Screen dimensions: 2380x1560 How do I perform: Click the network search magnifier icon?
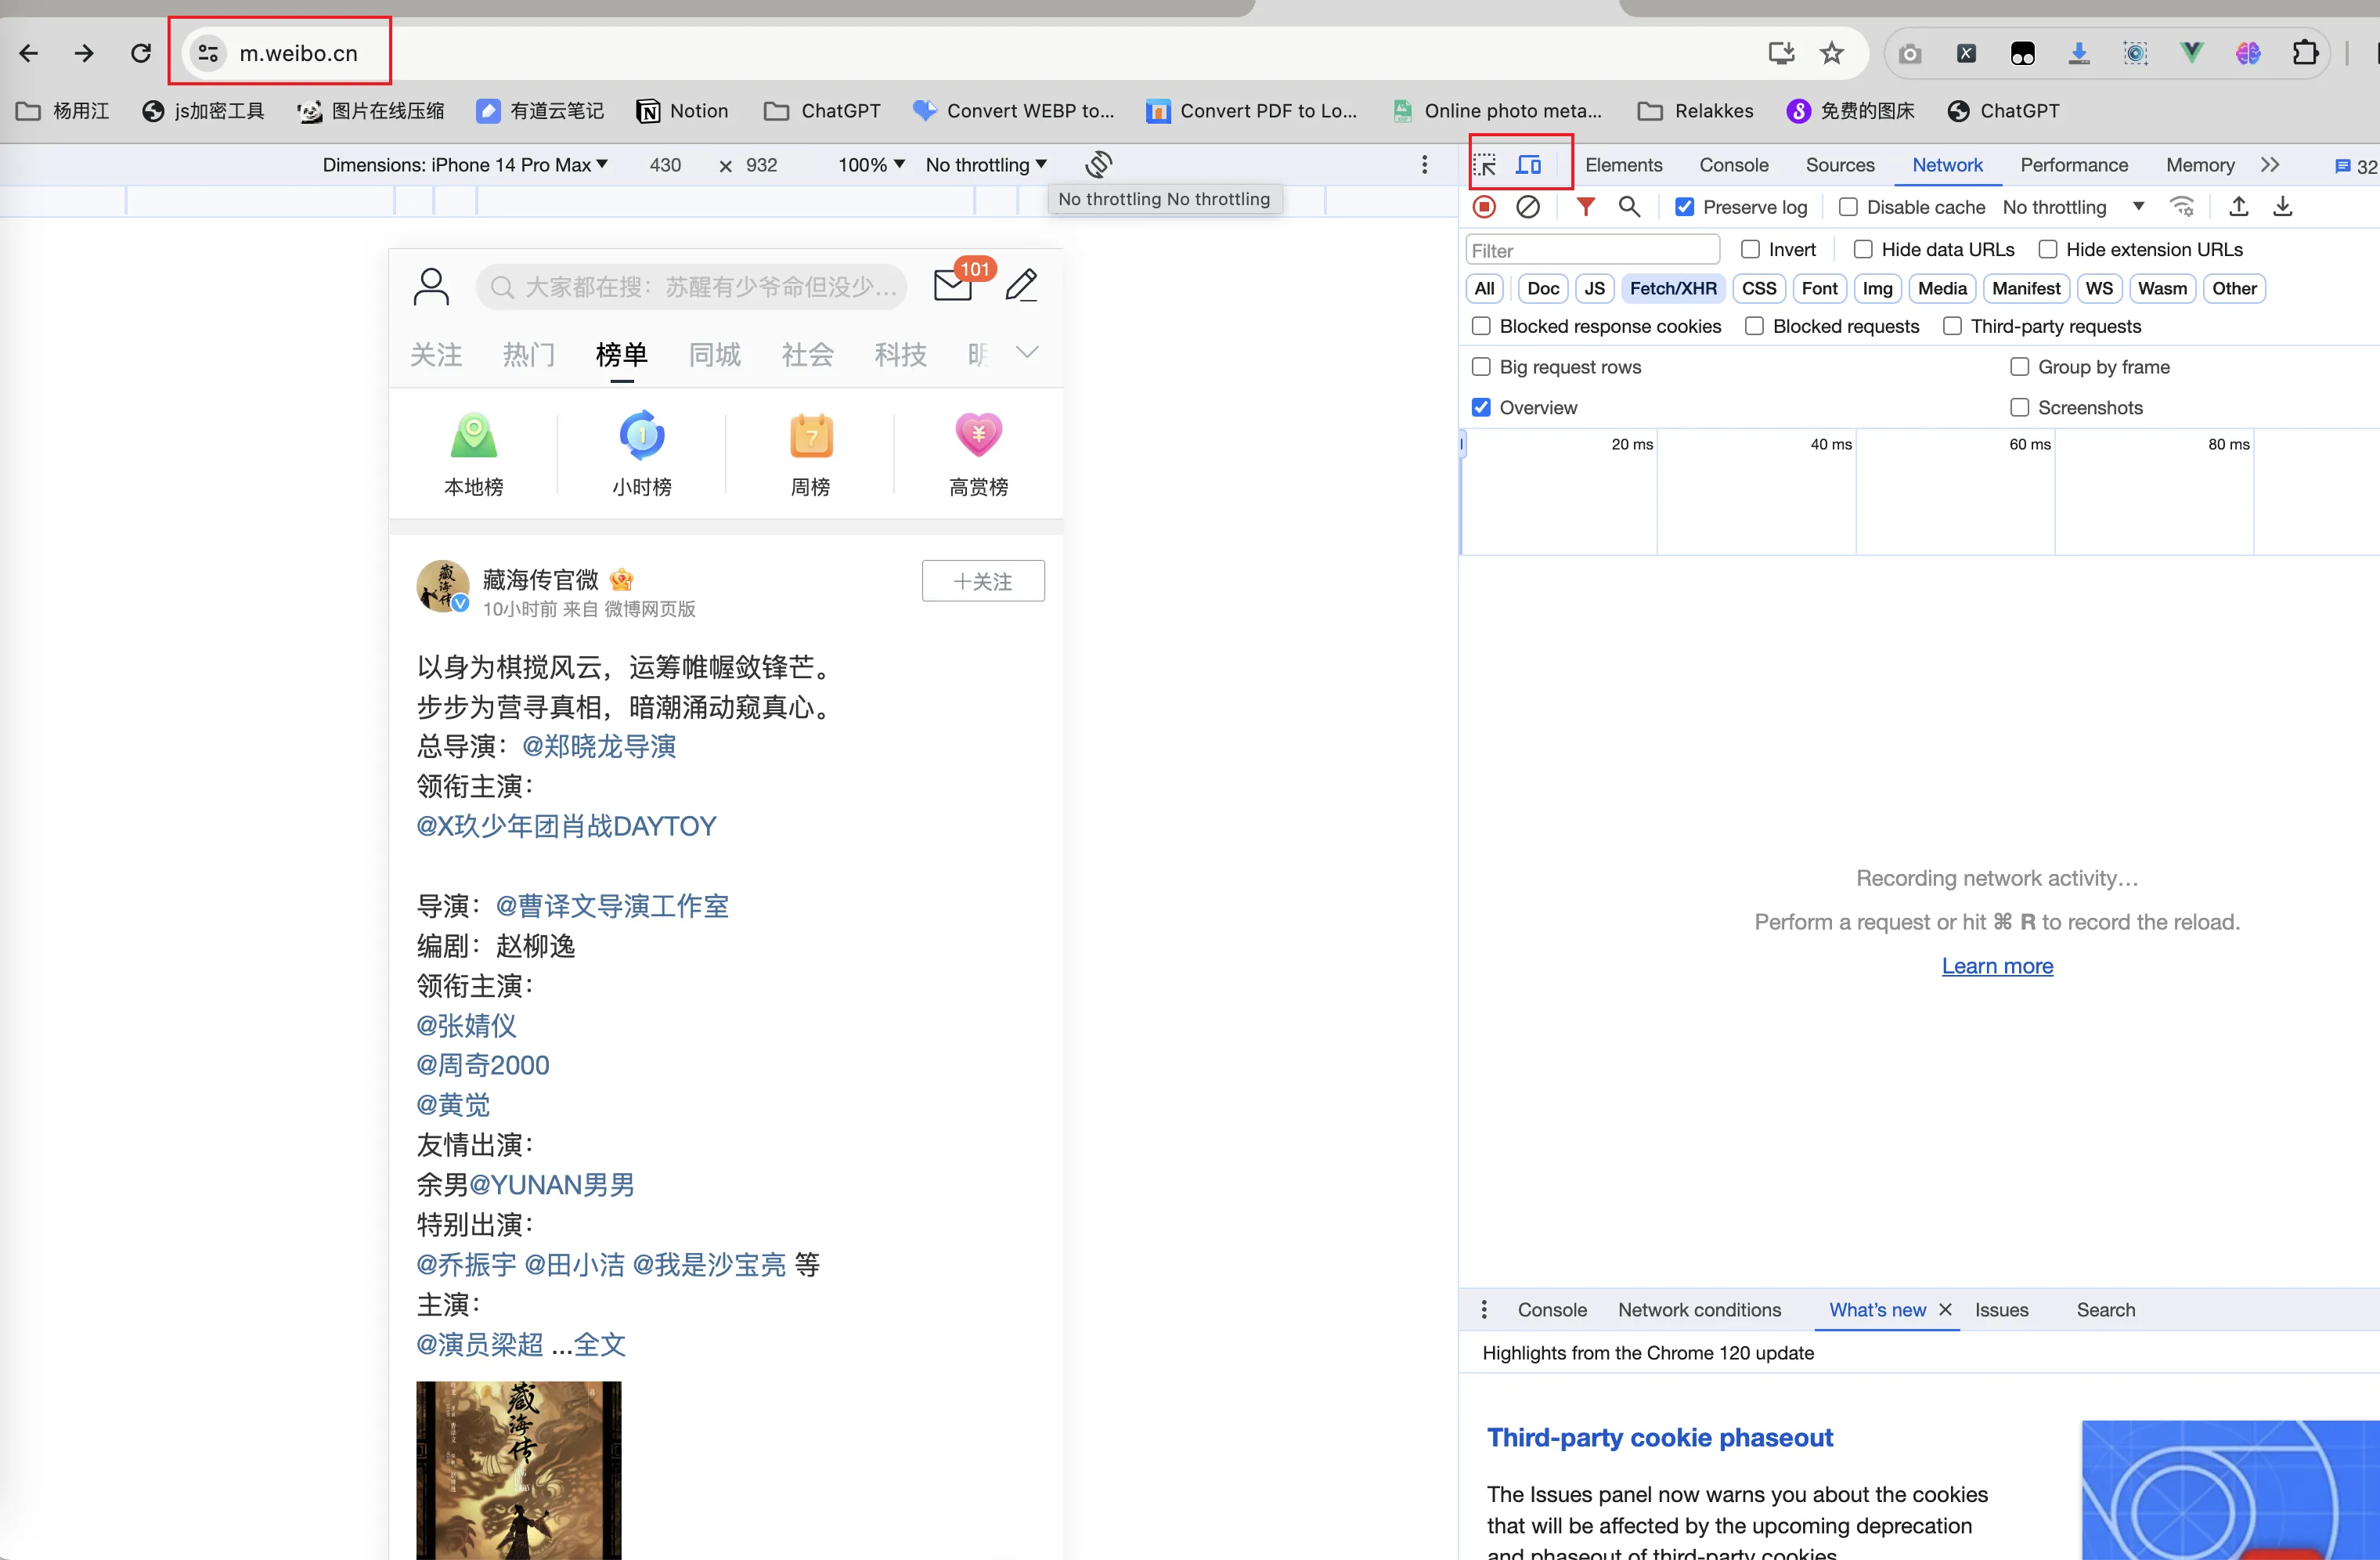(1629, 207)
